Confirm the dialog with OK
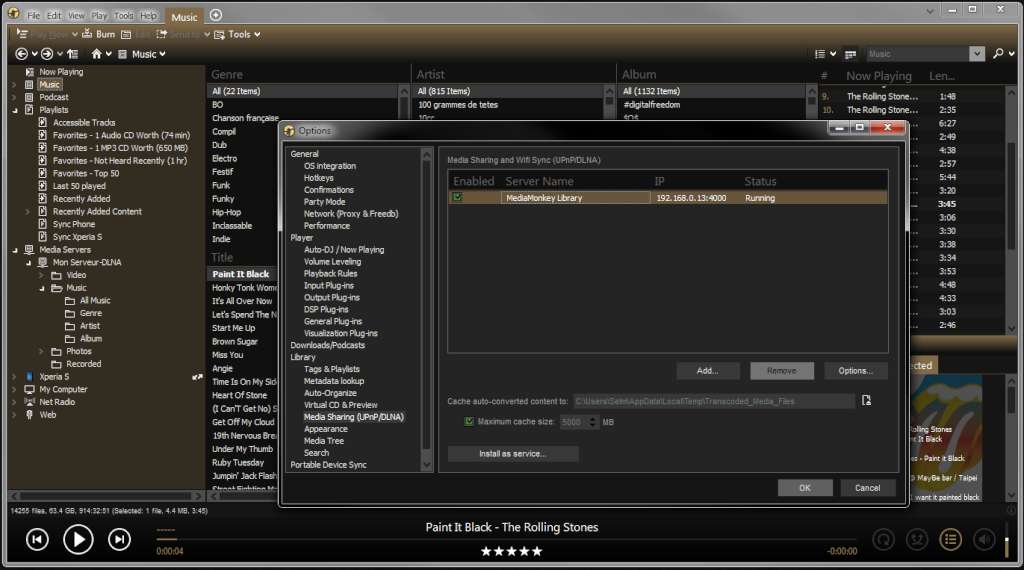 tap(805, 488)
